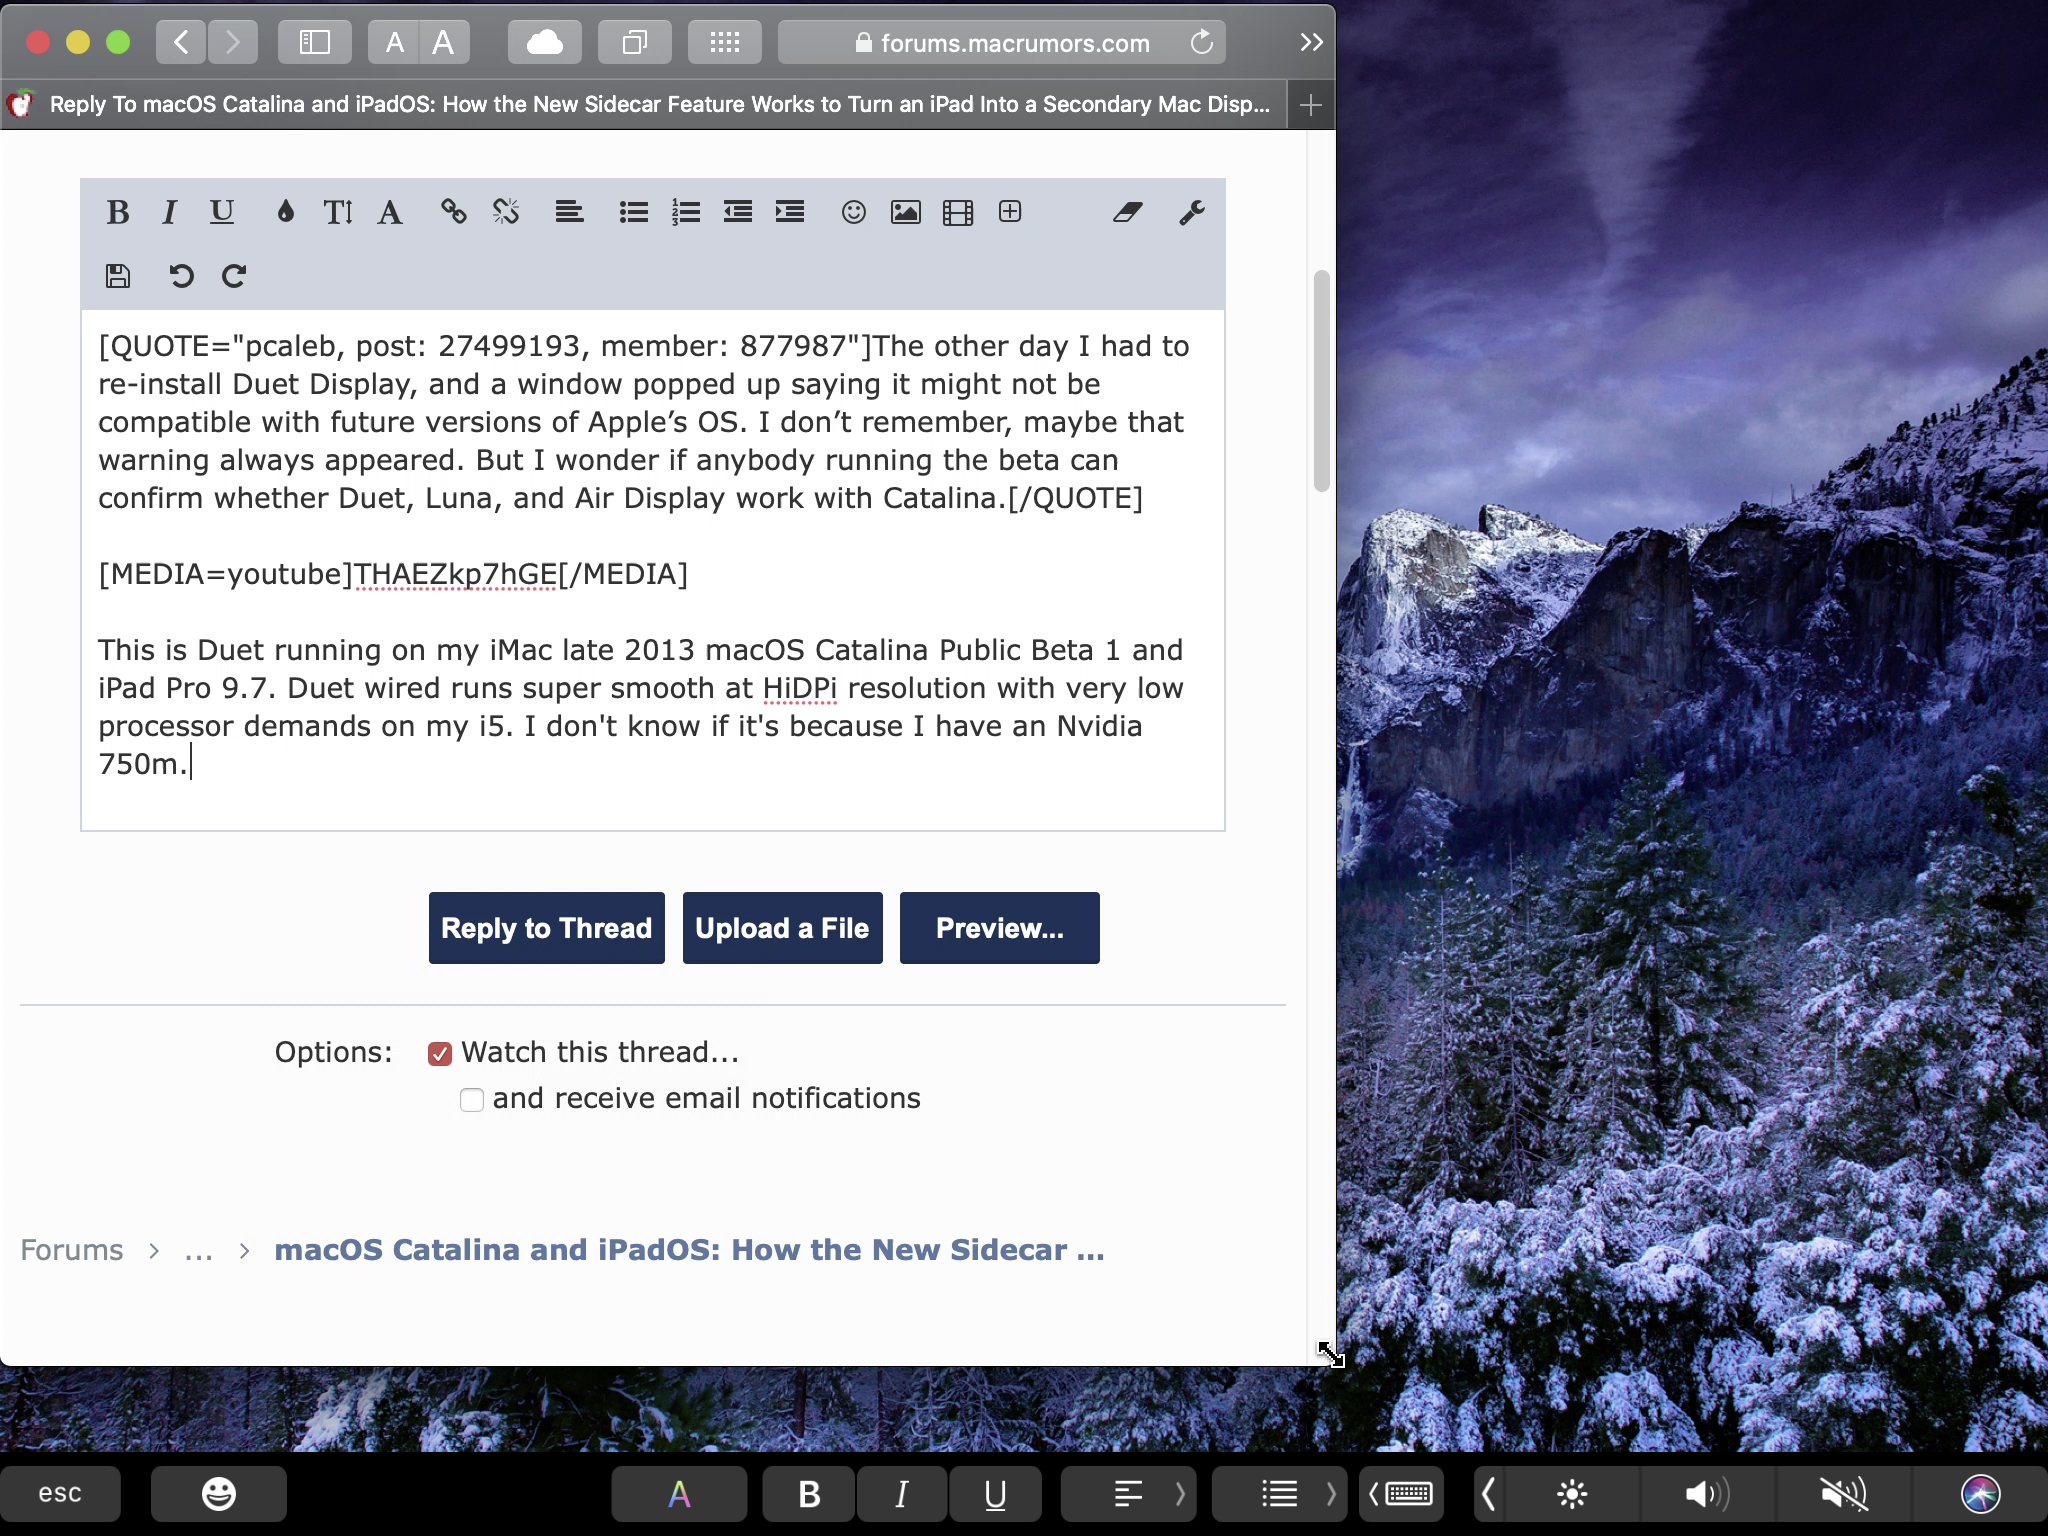
Task: Click the Preview... button
Action: tap(1000, 928)
